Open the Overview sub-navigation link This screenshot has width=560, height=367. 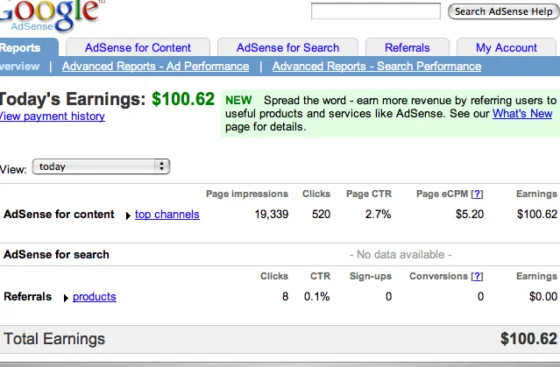click(20, 66)
